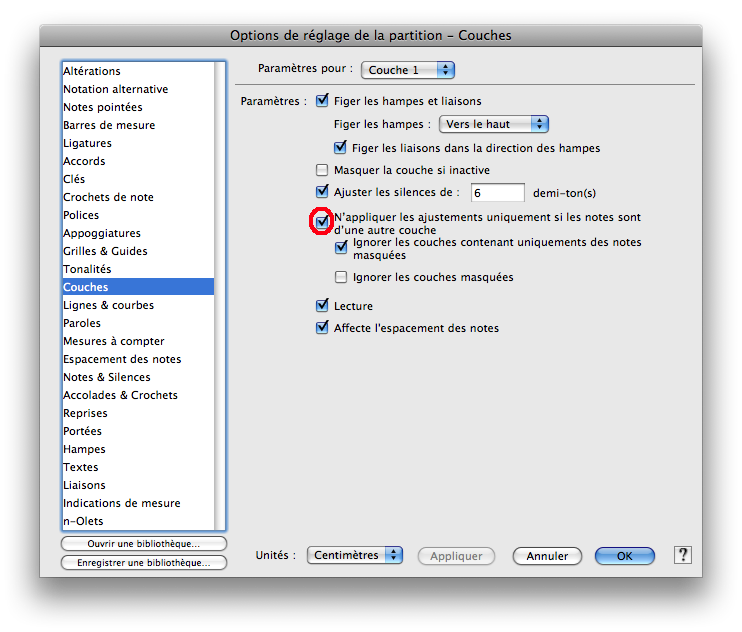Viewport: 742px width, 632px height.
Task: Toggle 'Figer les liaisons dans la direction' checkbox
Action: tap(340, 148)
